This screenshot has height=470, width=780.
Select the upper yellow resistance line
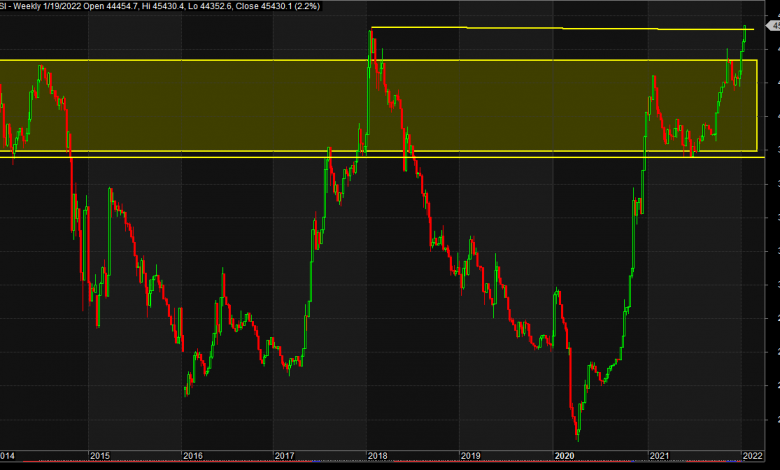560,28
